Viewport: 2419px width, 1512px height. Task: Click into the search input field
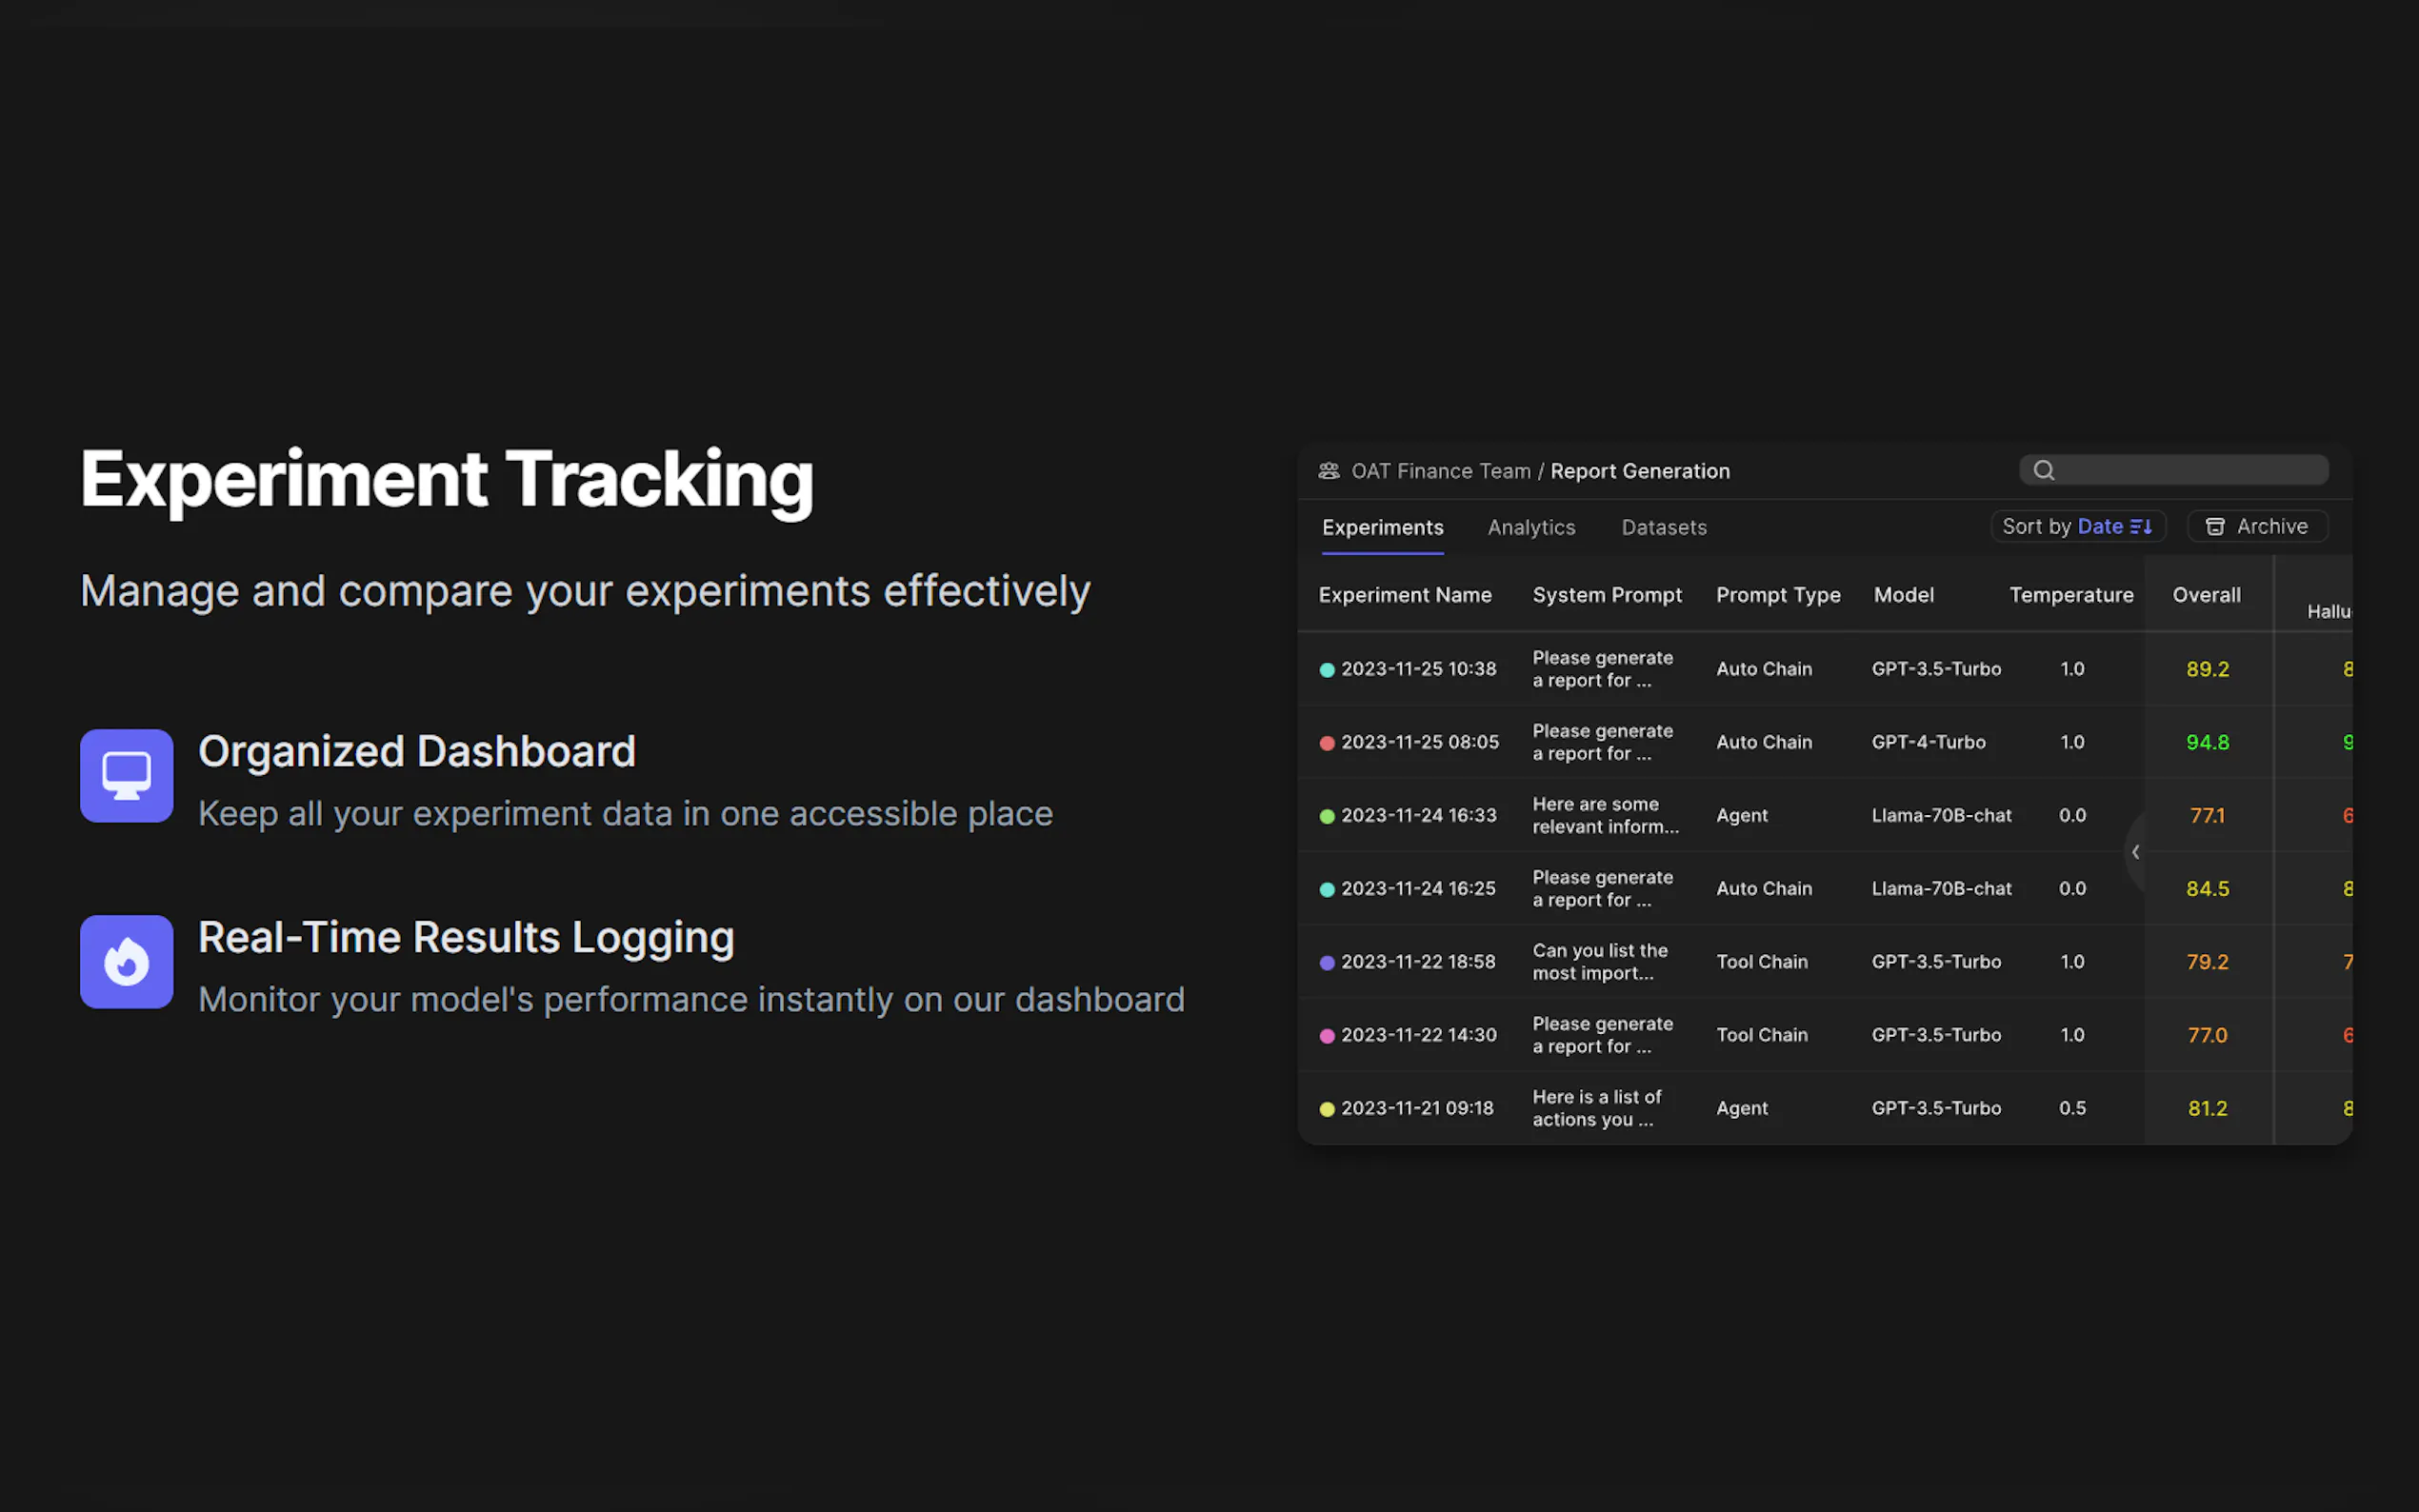[2190, 471]
